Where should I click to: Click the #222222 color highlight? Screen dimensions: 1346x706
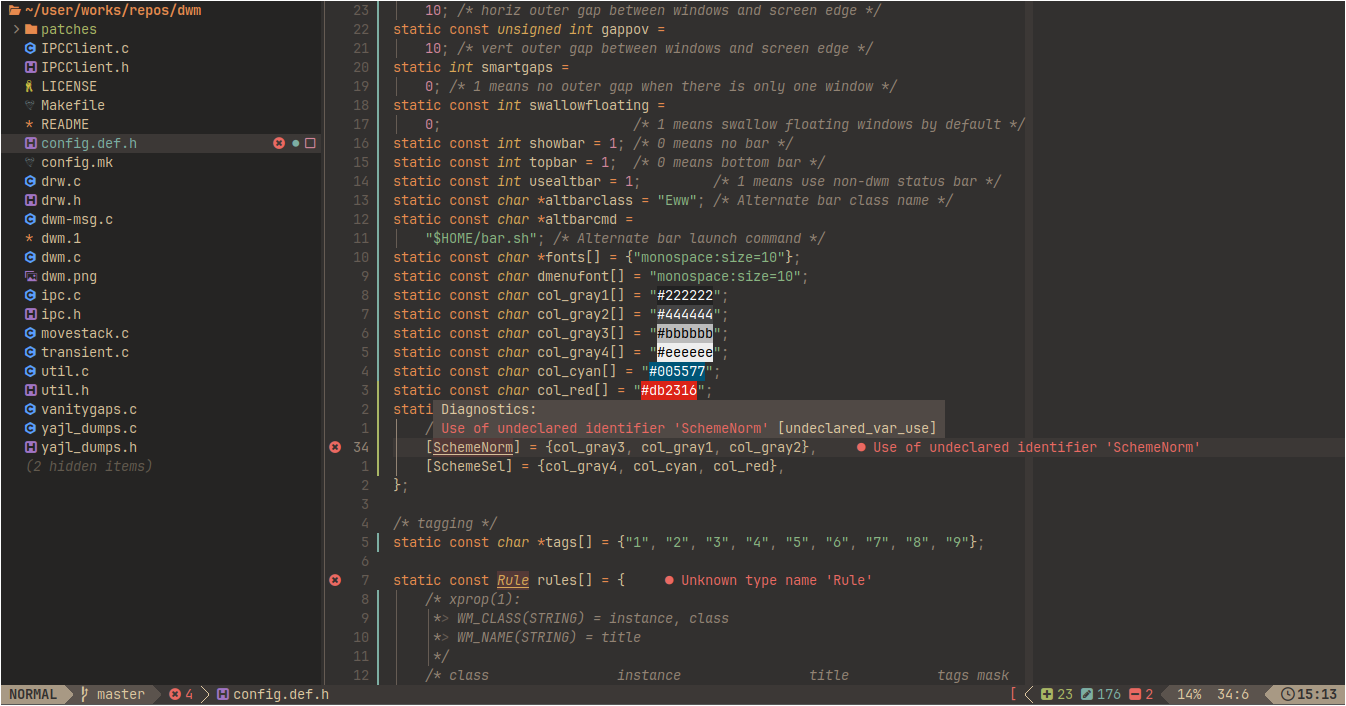coord(685,295)
